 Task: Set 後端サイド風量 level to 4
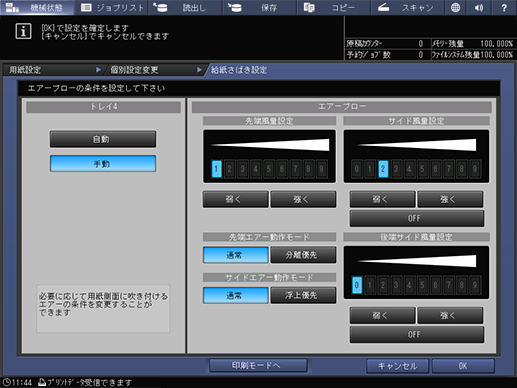point(409,285)
